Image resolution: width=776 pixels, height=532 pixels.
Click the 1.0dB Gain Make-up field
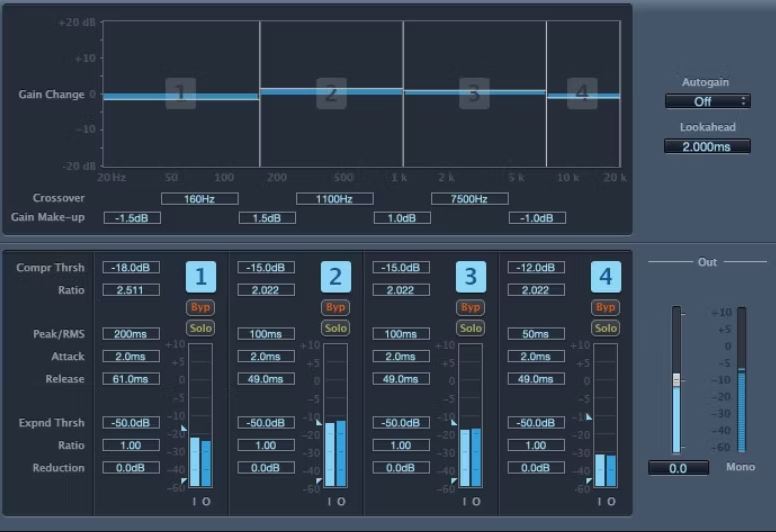click(402, 218)
